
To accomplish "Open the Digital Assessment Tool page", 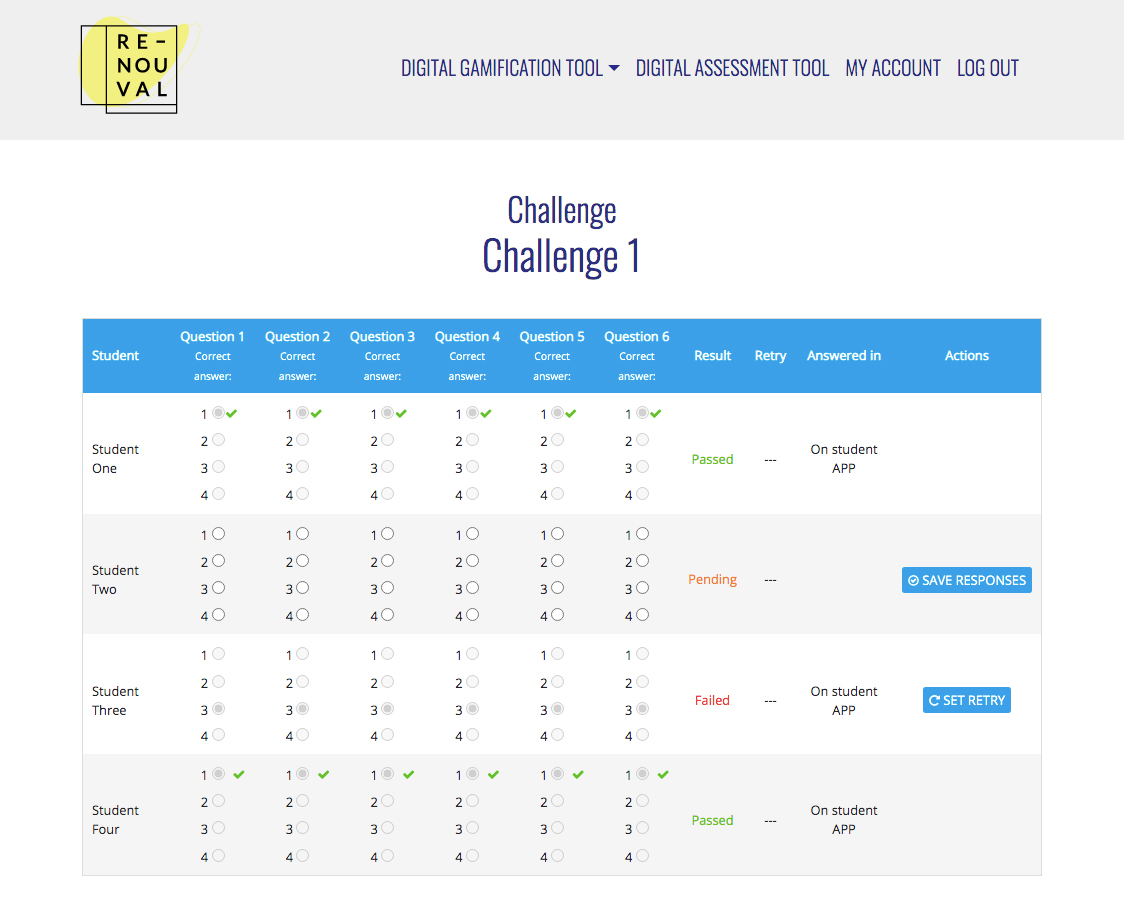I will pos(732,68).
